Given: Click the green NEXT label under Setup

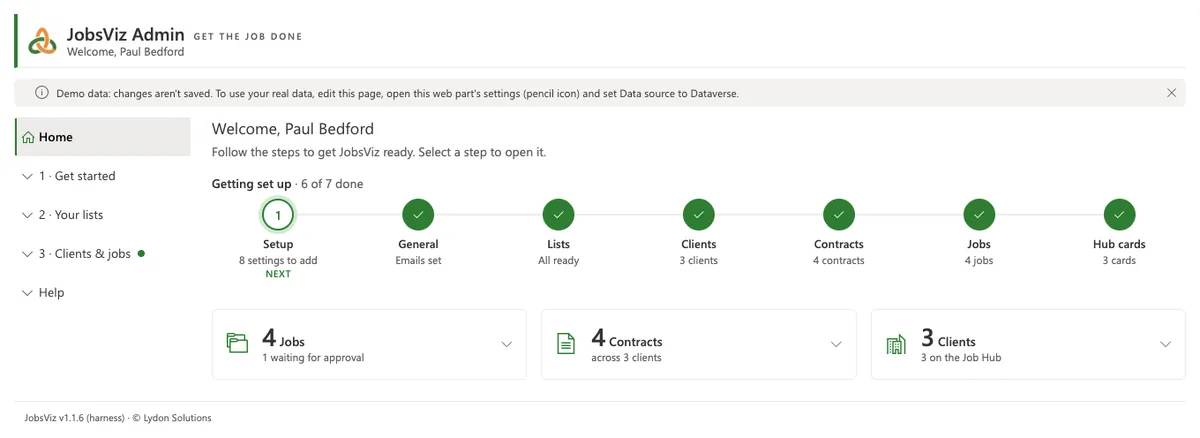Looking at the screenshot, I should pos(278,274).
